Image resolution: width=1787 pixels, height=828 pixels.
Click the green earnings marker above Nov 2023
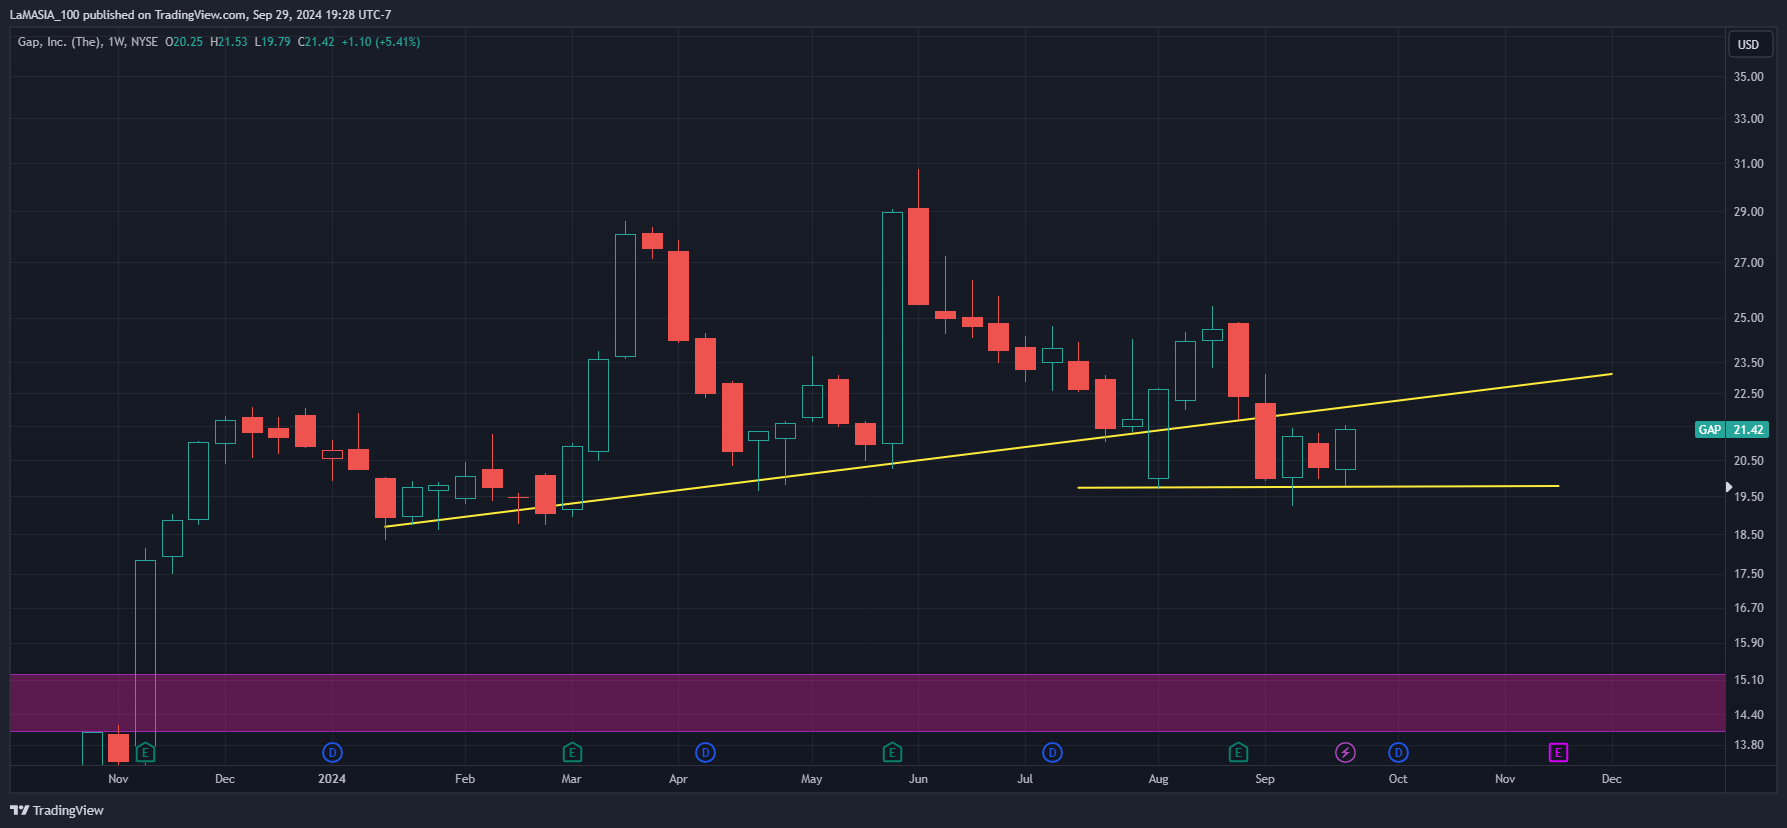click(x=145, y=752)
